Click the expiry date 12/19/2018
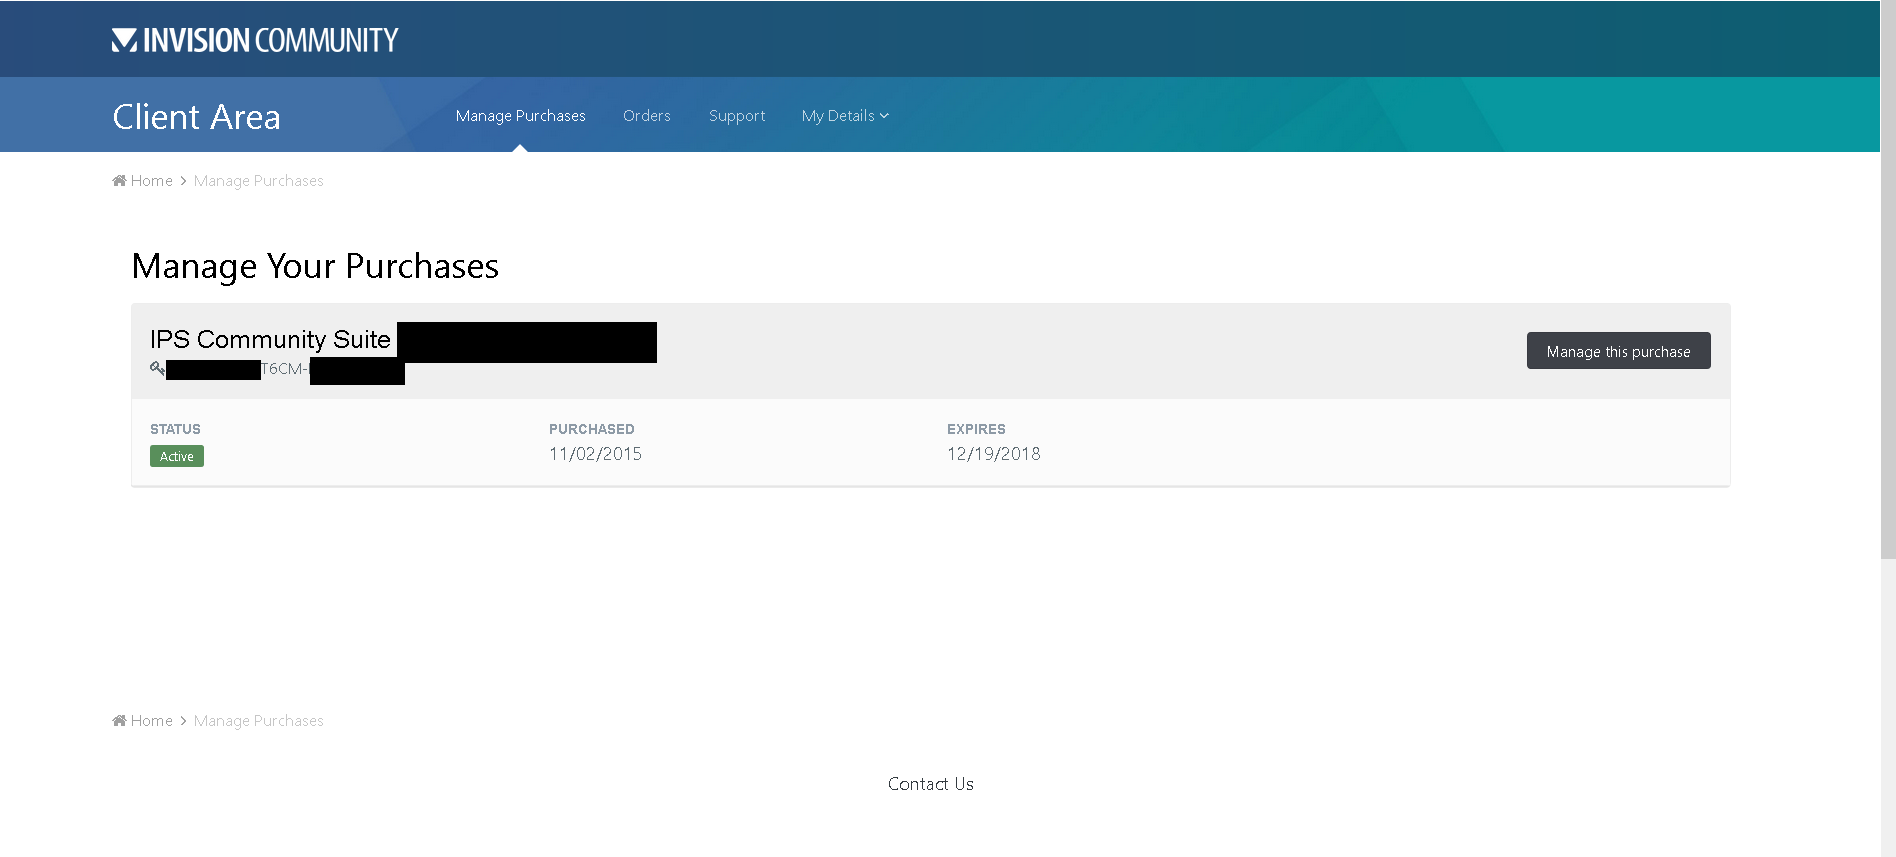 [x=994, y=454]
